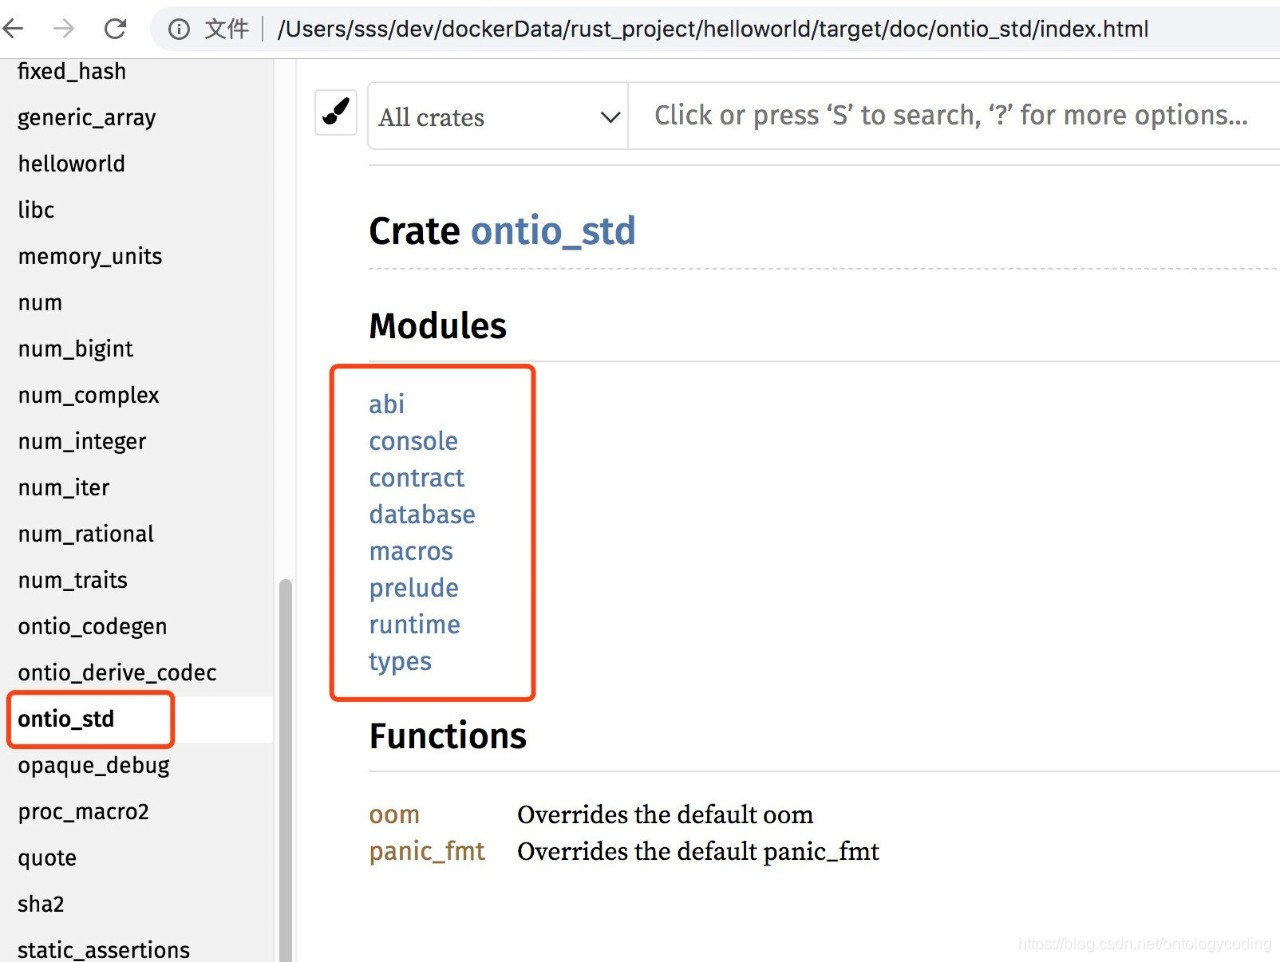Open the macros module

pyautogui.click(x=411, y=551)
